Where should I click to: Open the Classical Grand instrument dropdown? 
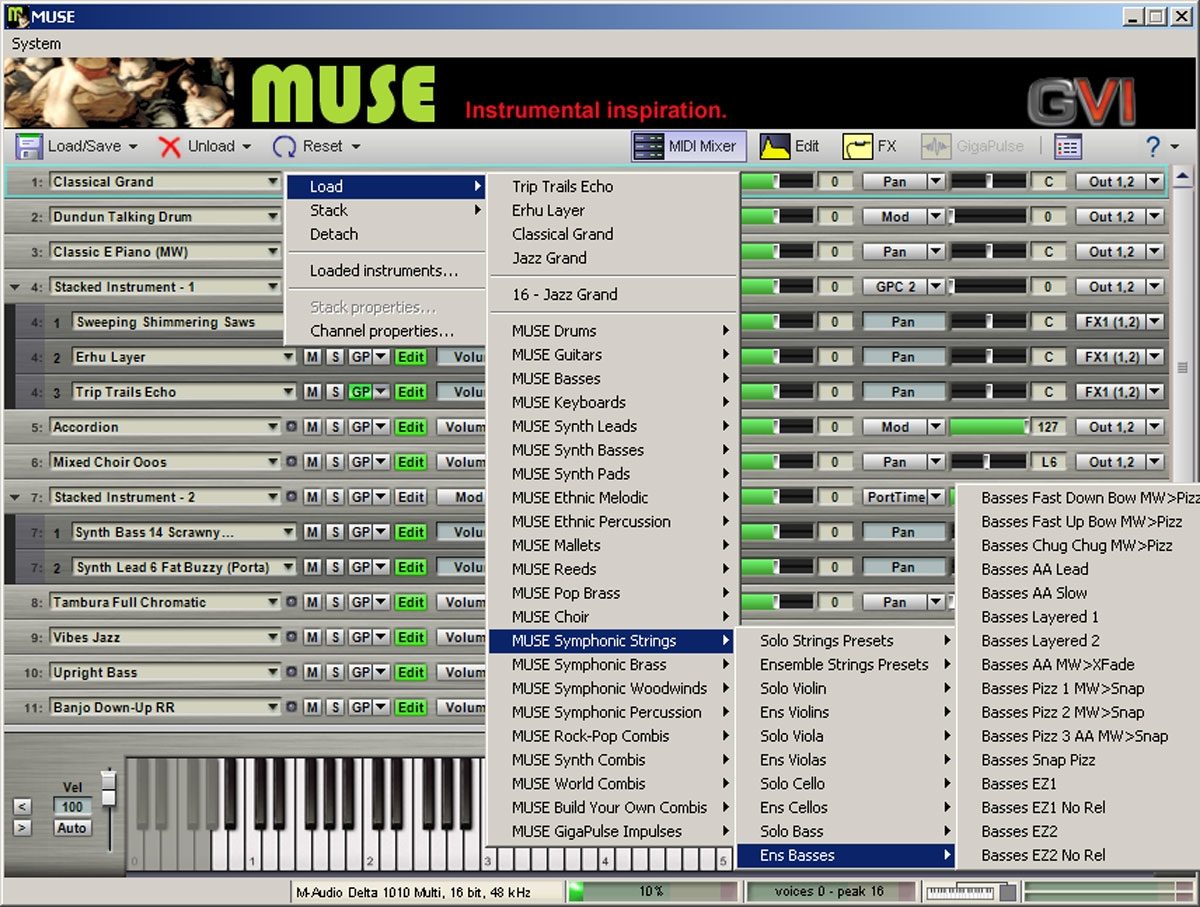[x=273, y=182]
